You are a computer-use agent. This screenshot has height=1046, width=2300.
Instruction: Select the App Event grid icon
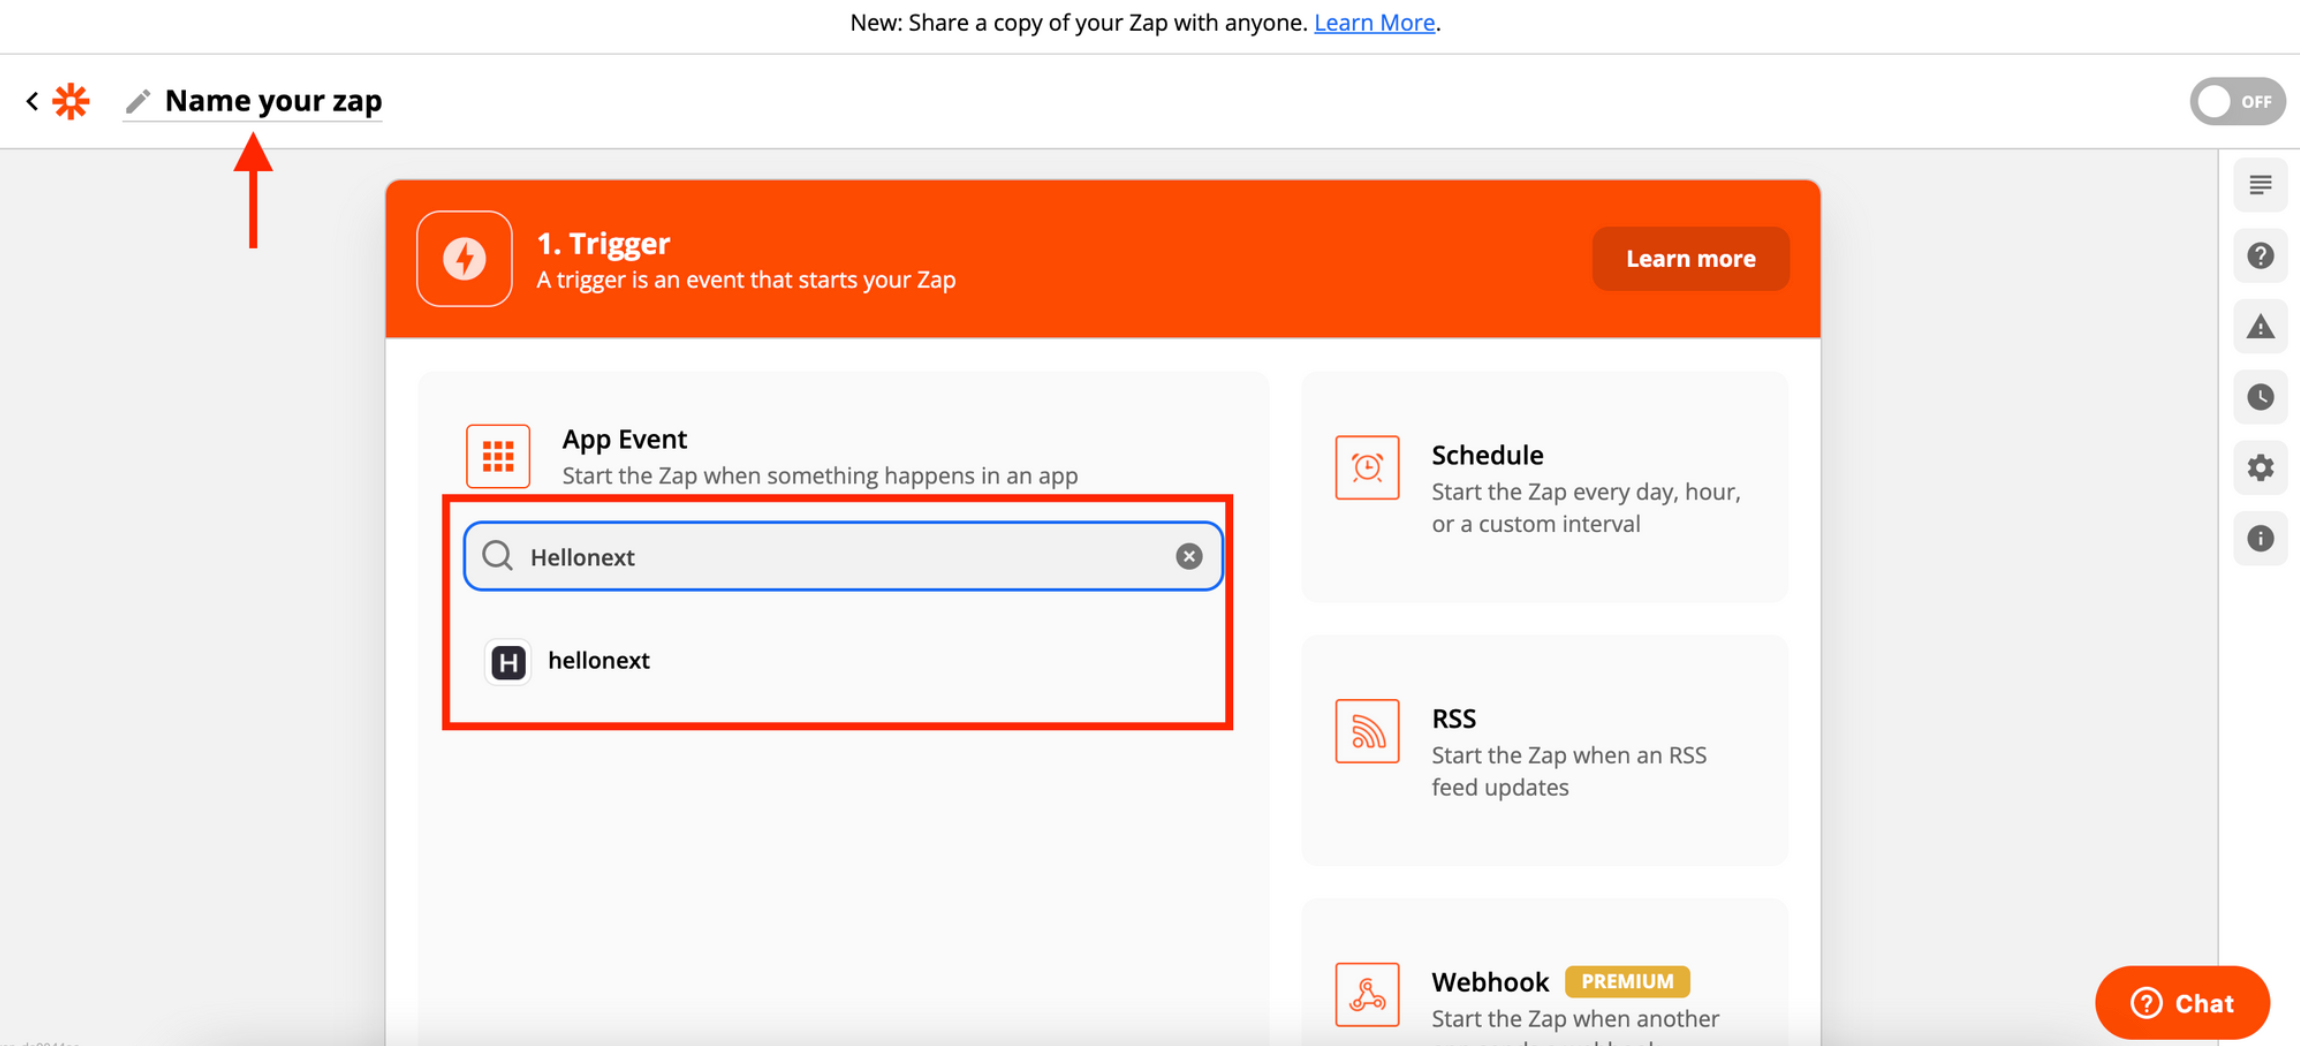click(x=498, y=456)
